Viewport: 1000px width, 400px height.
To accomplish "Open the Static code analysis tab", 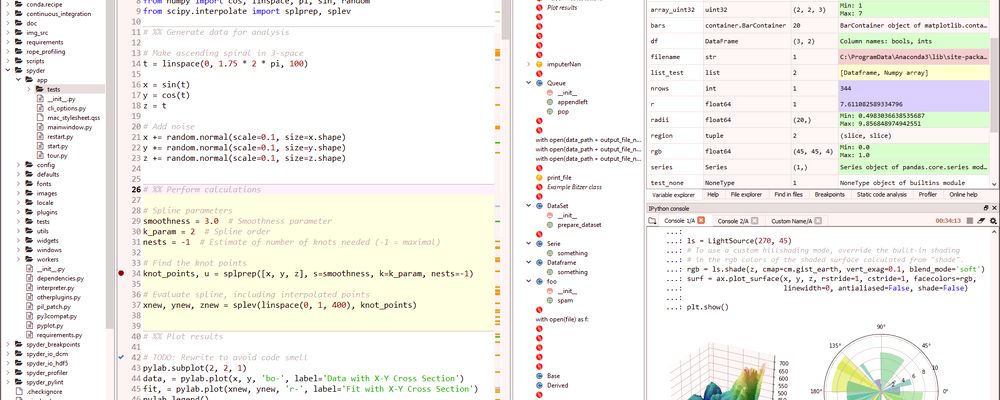I will (881, 195).
